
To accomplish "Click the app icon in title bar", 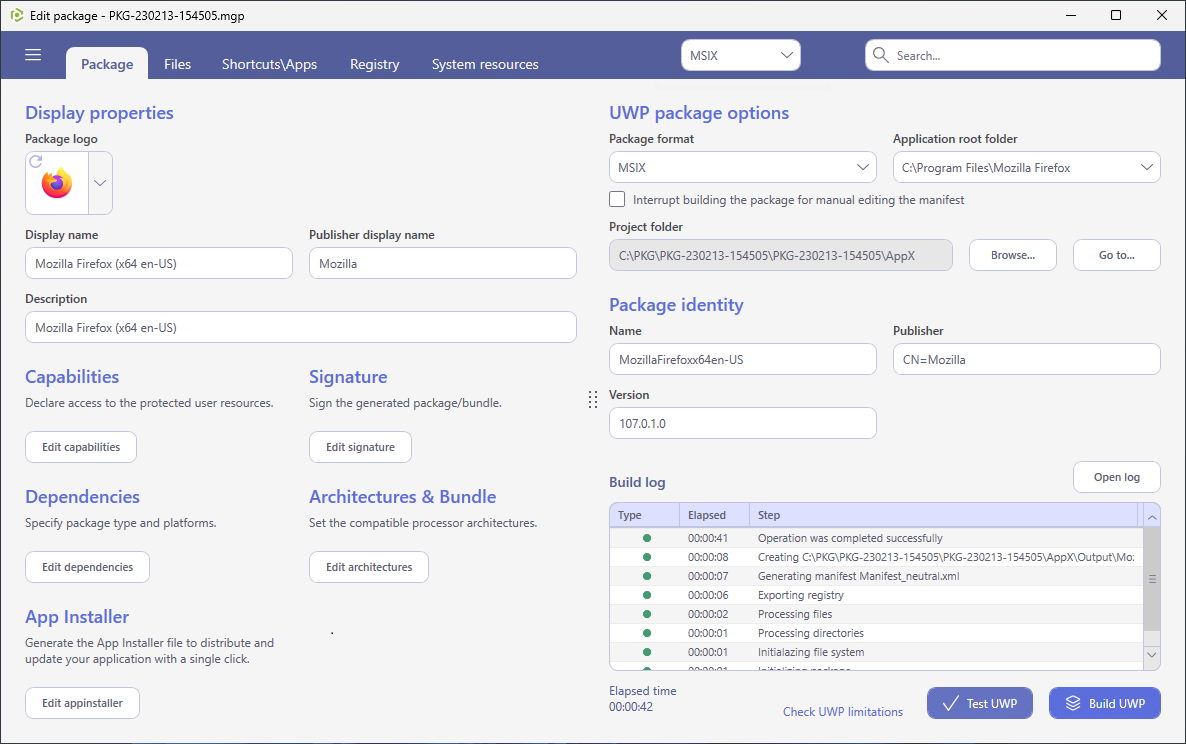I will [16, 15].
